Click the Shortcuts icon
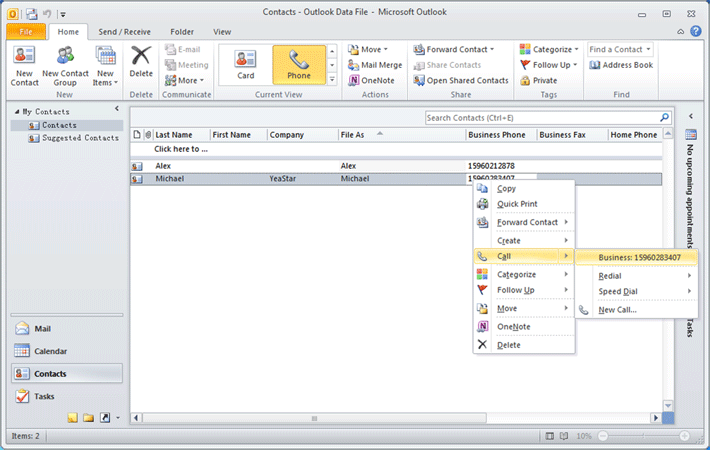Viewport: 710px width, 450px height. pyautogui.click(x=105, y=417)
